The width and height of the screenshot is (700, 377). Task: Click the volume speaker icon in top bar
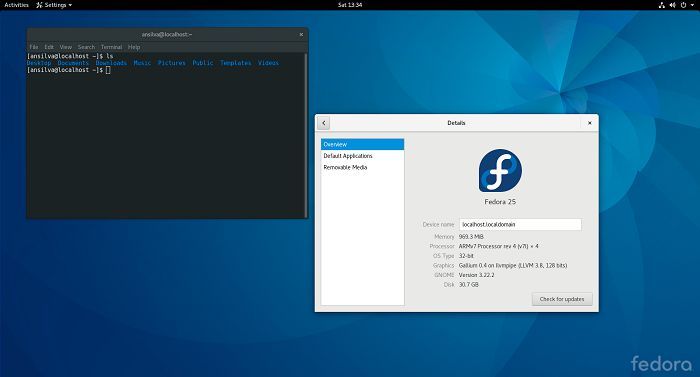pos(672,5)
